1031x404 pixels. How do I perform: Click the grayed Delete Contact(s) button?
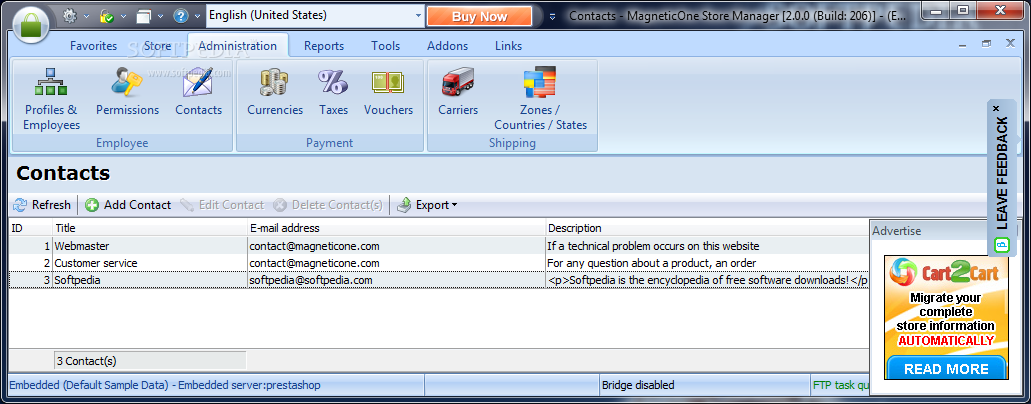point(327,205)
